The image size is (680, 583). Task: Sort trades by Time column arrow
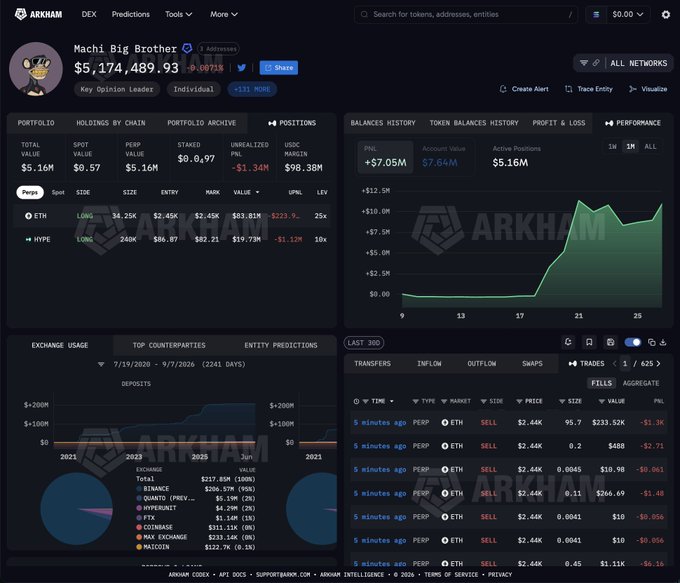(x=392, y=401)
